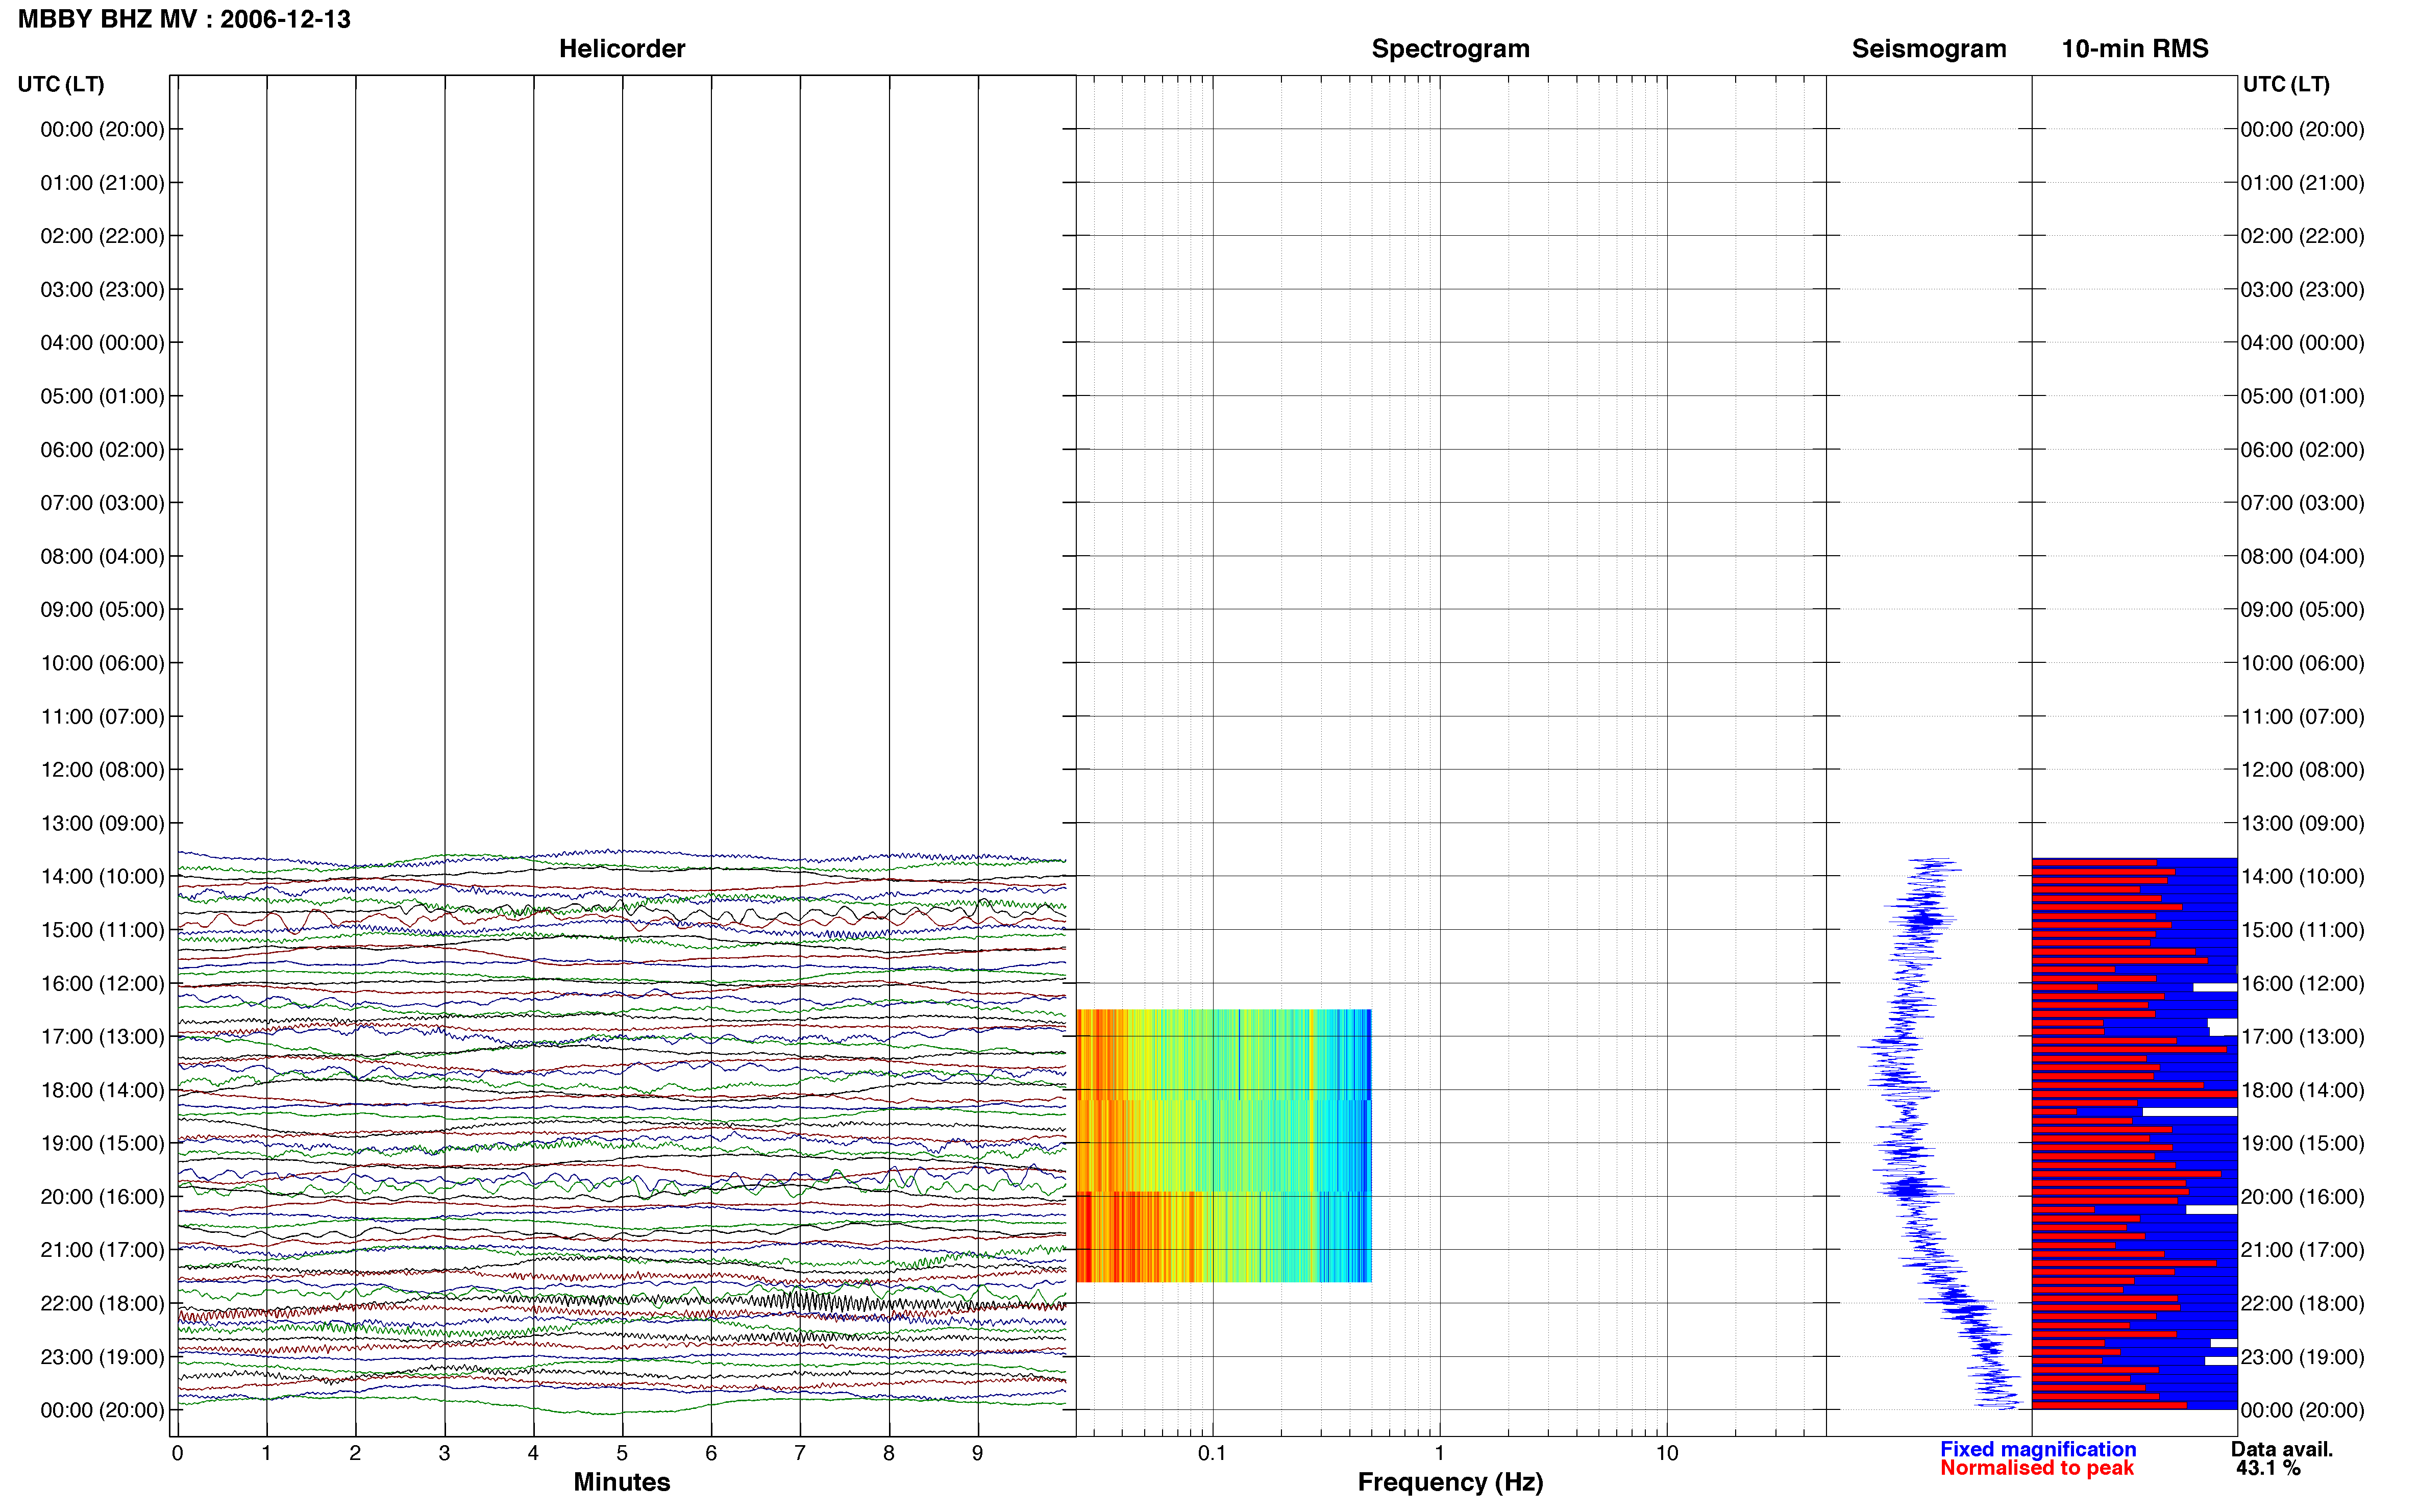
Task: Click the title 'MBBY BHZ MV : 2006-12-13'
Action: click(184, 19)
